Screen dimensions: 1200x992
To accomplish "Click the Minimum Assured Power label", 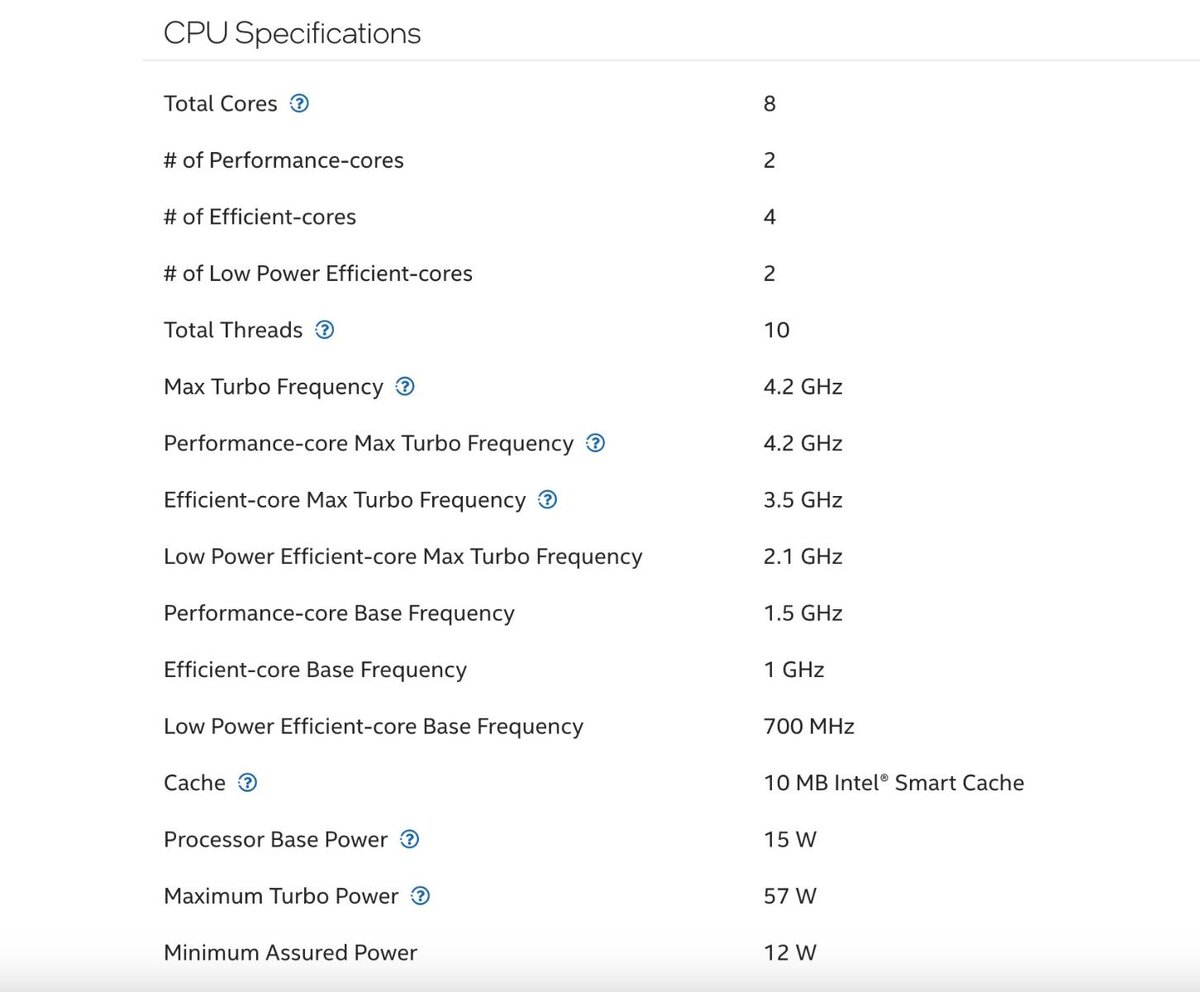I will tap(290, 952).
